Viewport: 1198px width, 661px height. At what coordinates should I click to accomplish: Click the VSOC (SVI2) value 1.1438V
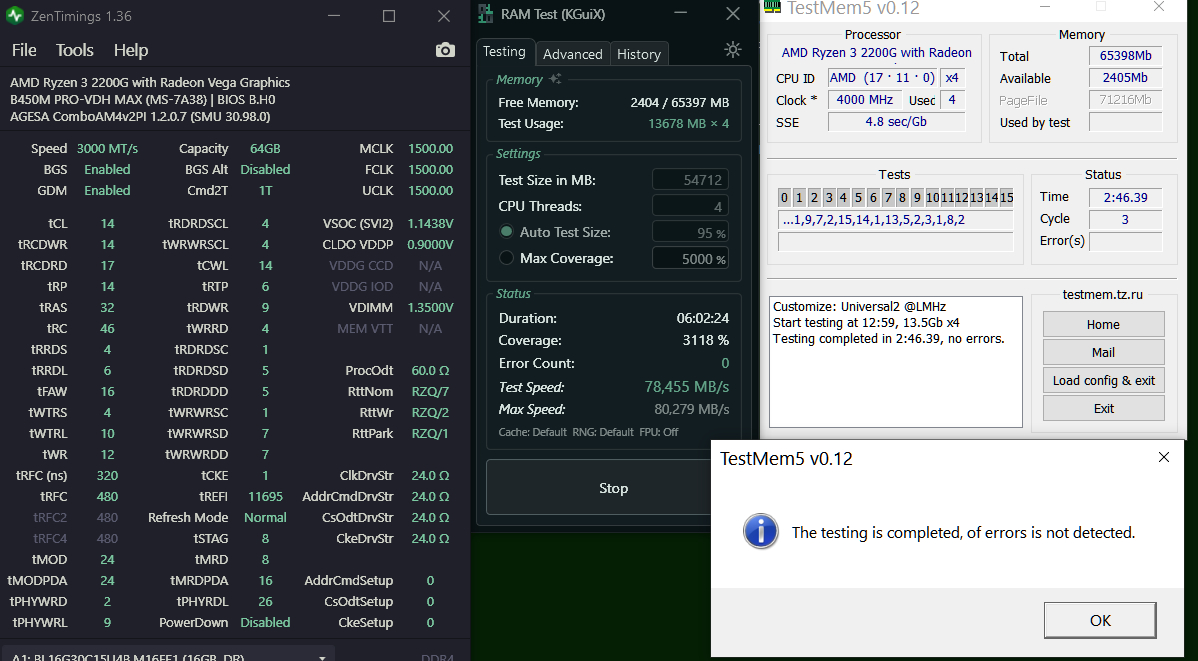pyautogui.click(x=430, y=224)
